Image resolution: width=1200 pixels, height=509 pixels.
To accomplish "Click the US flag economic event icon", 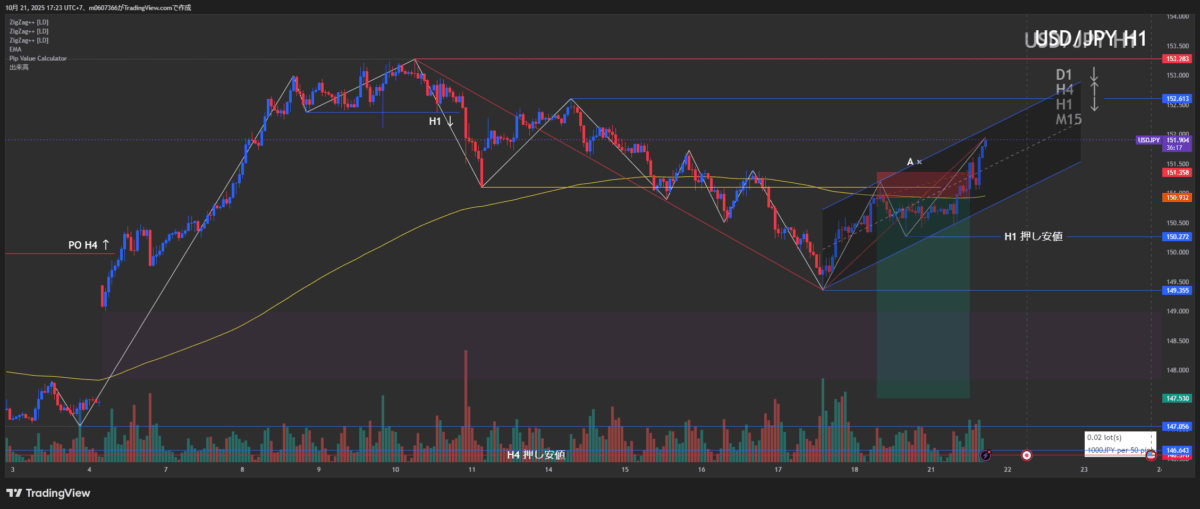I will point(1150,455).
